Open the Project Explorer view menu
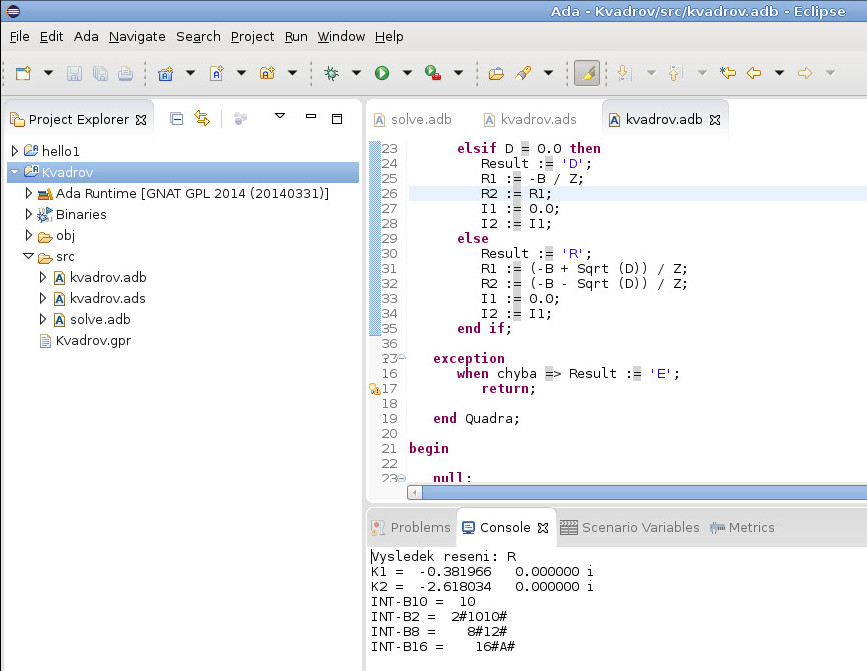 point(280,117)
